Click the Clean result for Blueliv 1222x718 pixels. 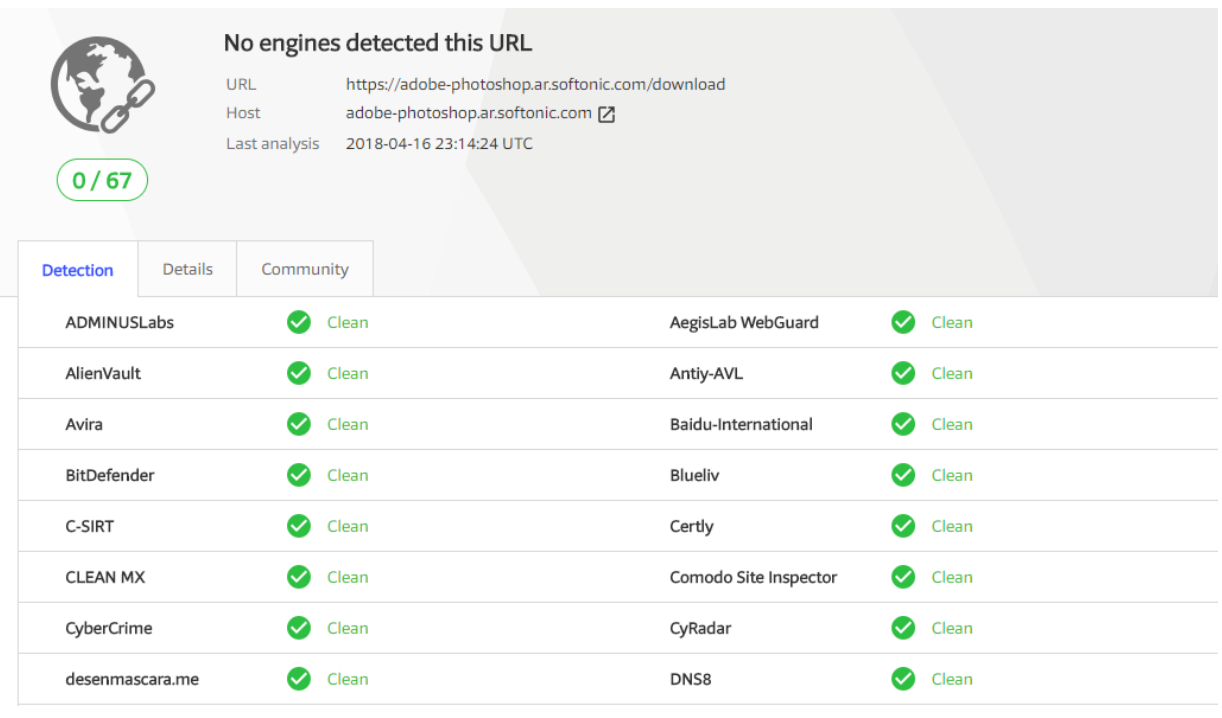952,475
